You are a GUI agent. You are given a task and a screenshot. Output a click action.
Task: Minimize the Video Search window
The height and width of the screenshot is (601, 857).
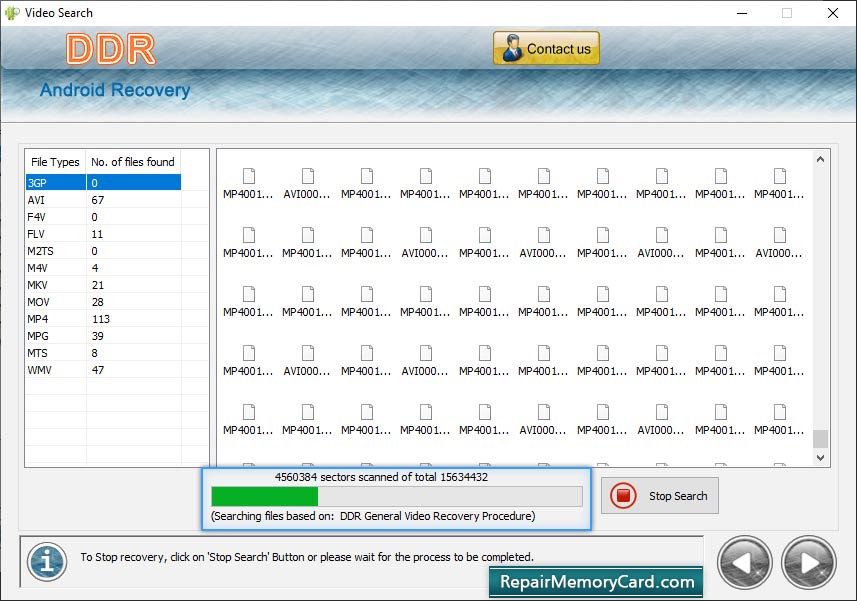click(742, 13)
